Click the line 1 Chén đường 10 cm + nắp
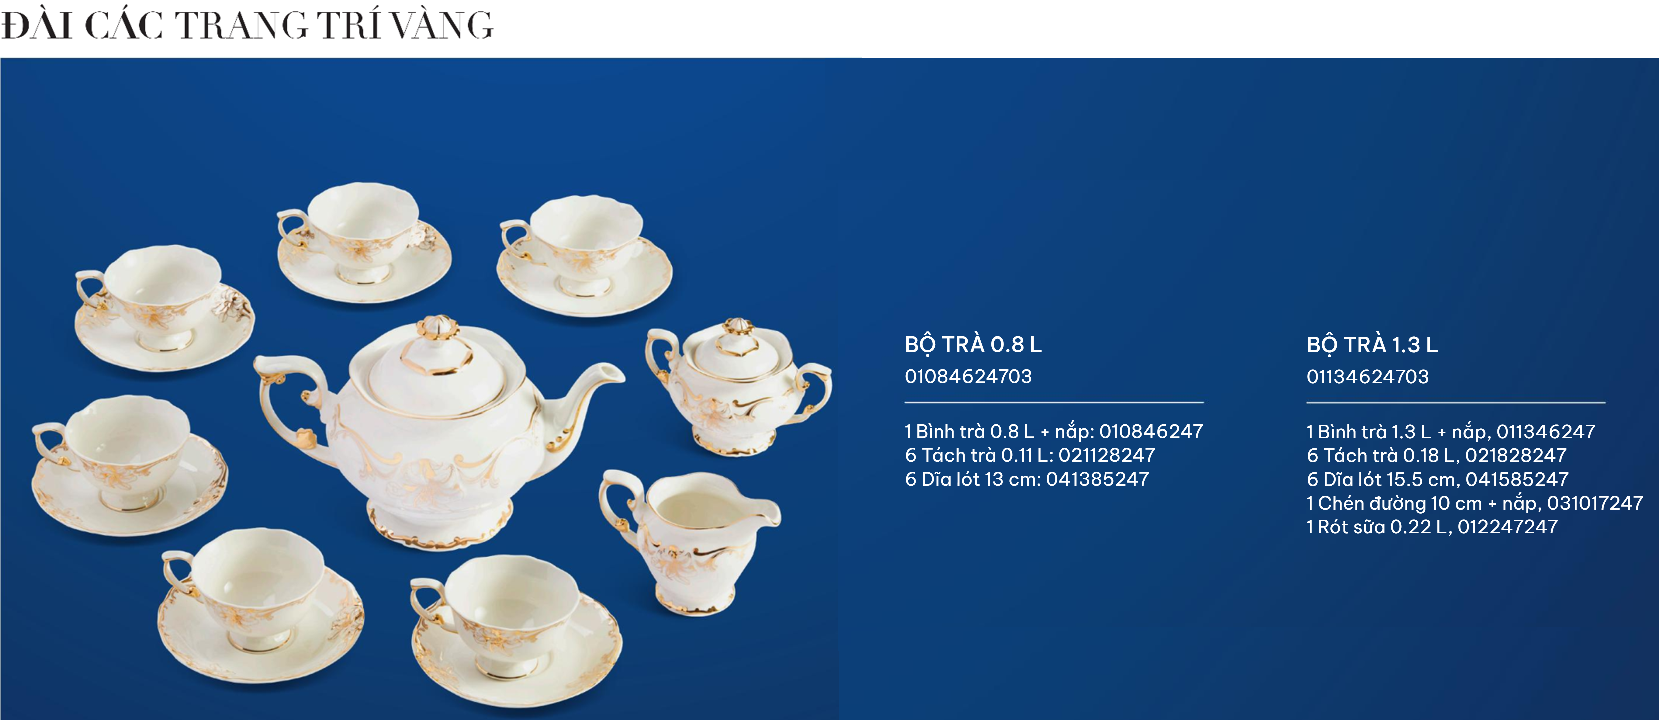 [x=1474, y=503]
